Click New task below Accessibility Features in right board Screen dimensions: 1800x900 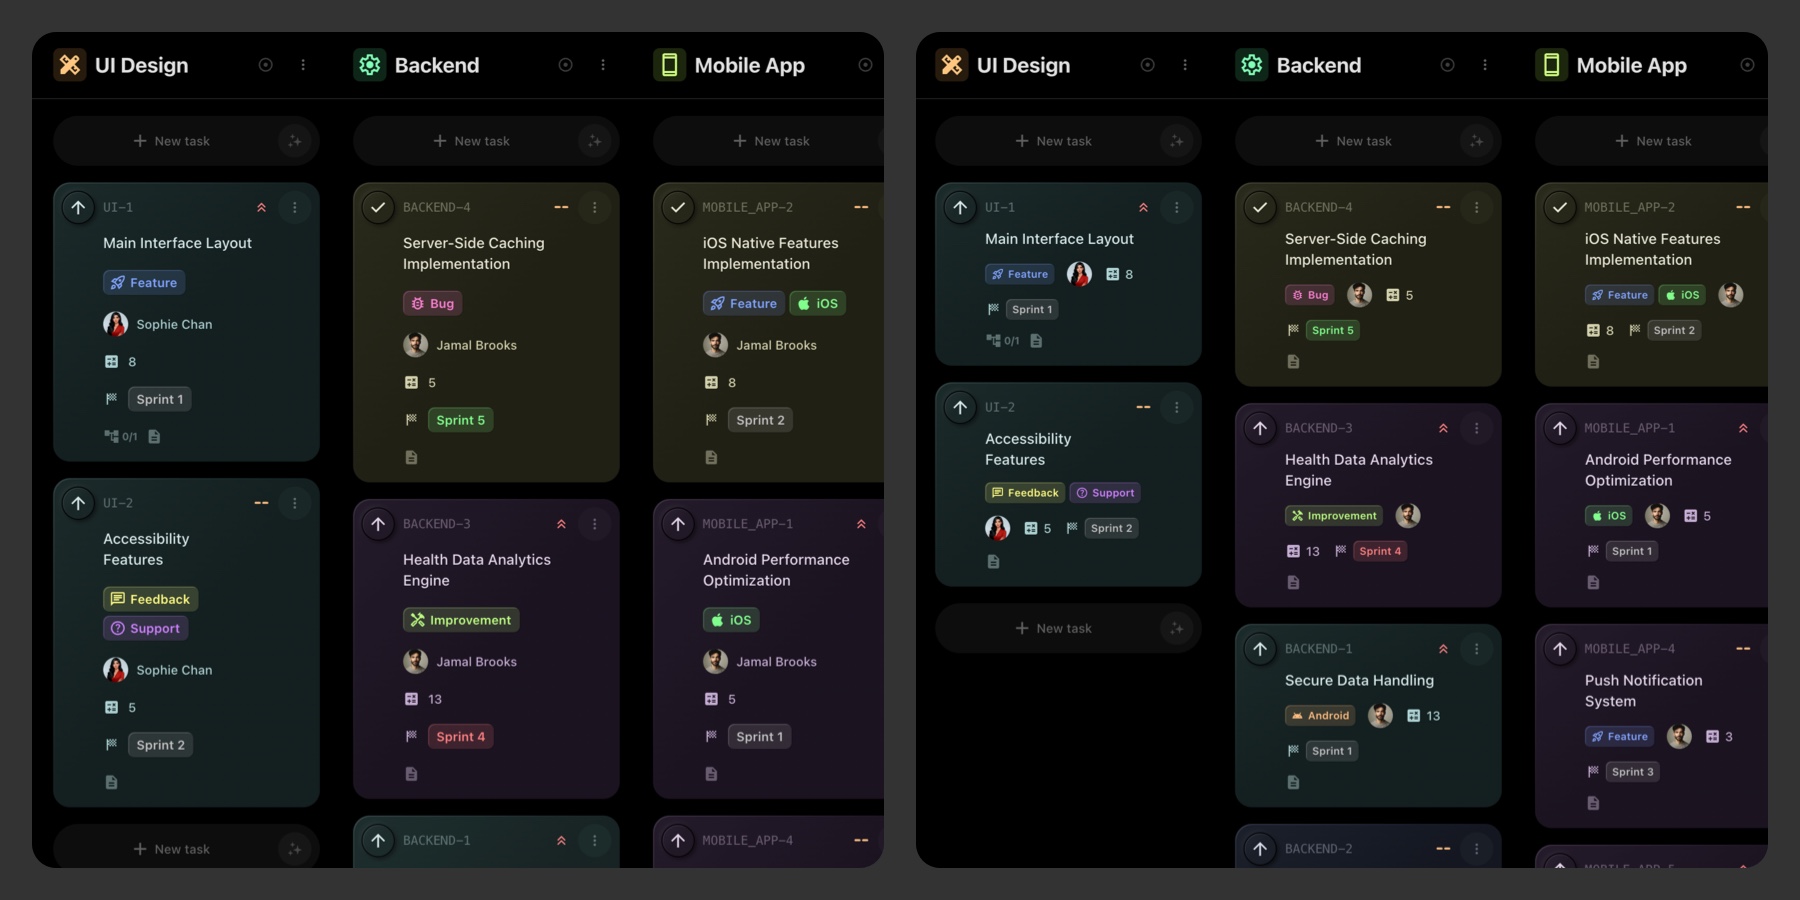pyautogui.click(x=1053, y=628)
